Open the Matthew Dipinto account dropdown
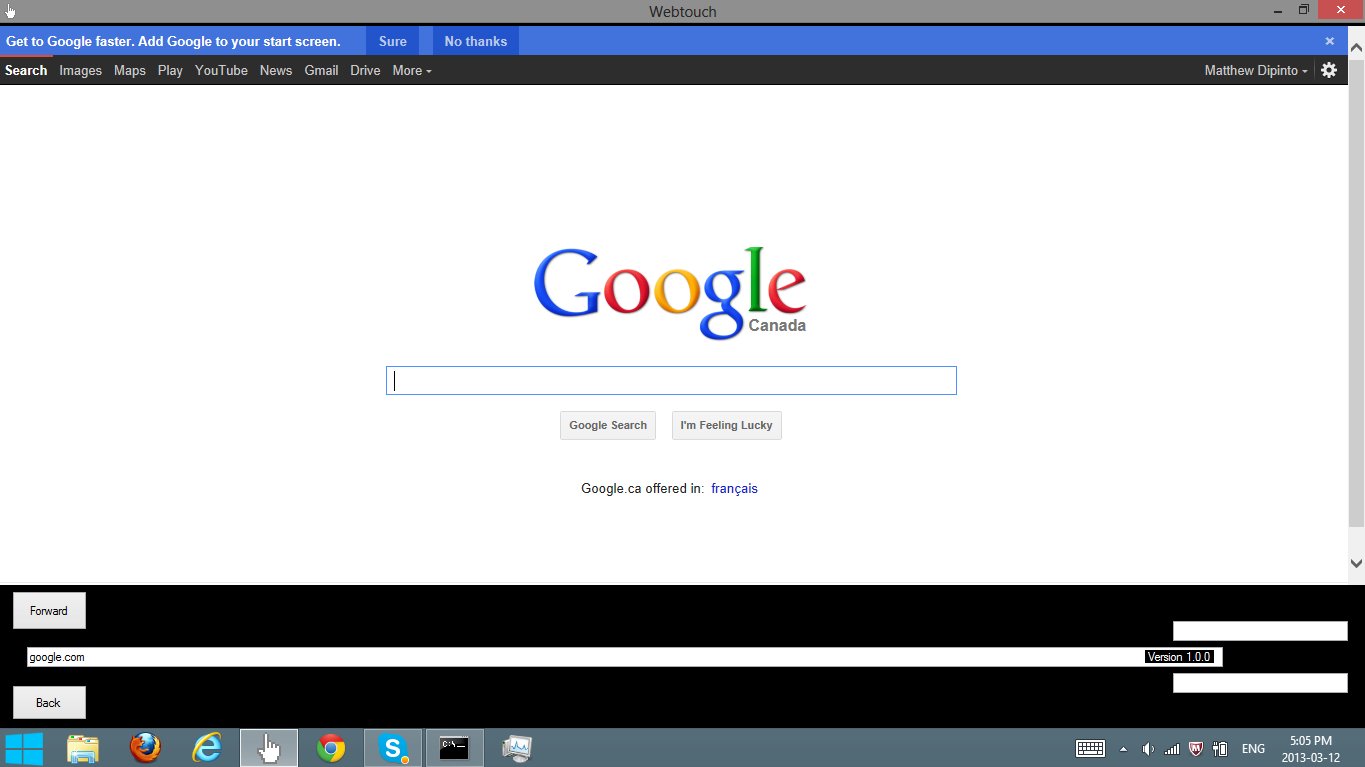 [1256, 70]
